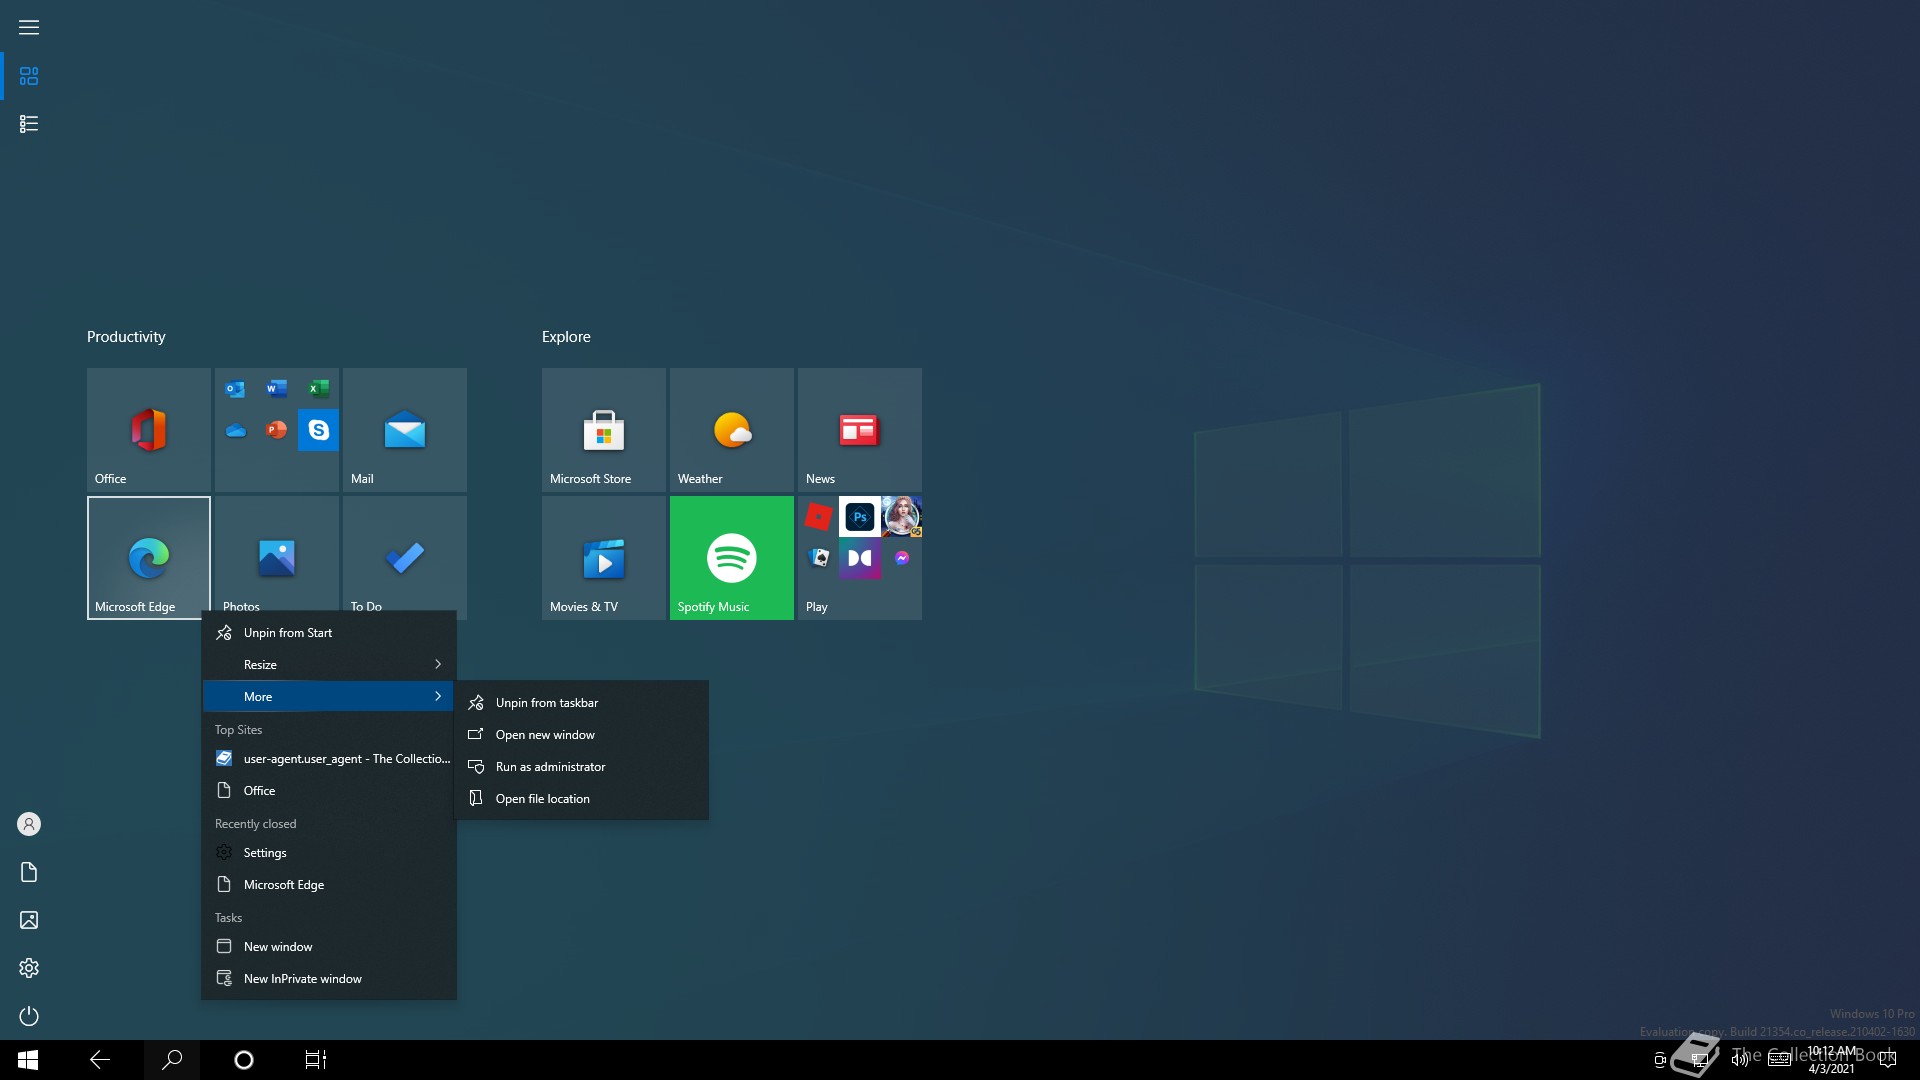Viewport: 1920px width, 1080px height.
Task: Switch to Pinned tiles view
Action: point(29,76)
